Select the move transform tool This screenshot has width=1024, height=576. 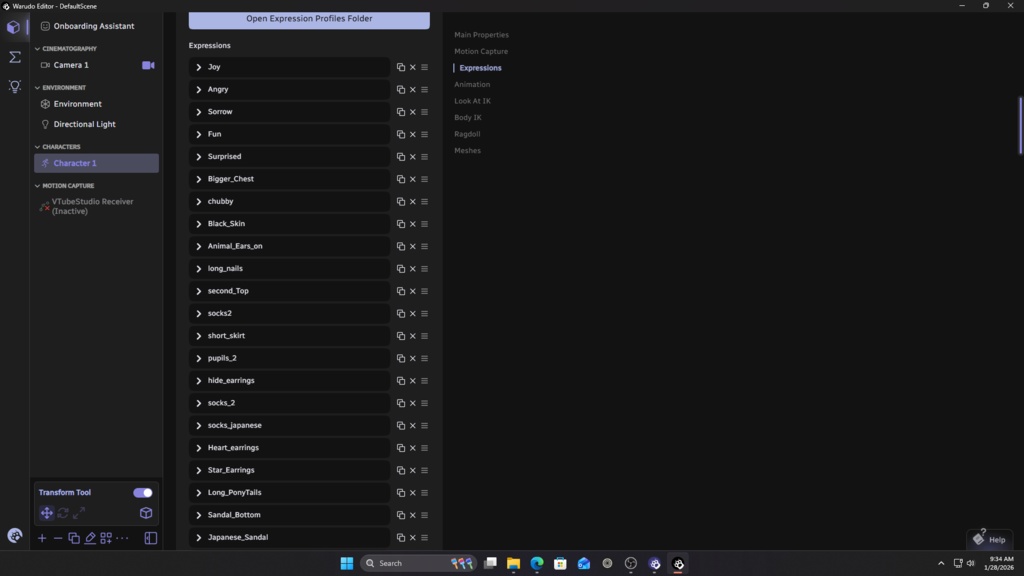click(46, 513)
